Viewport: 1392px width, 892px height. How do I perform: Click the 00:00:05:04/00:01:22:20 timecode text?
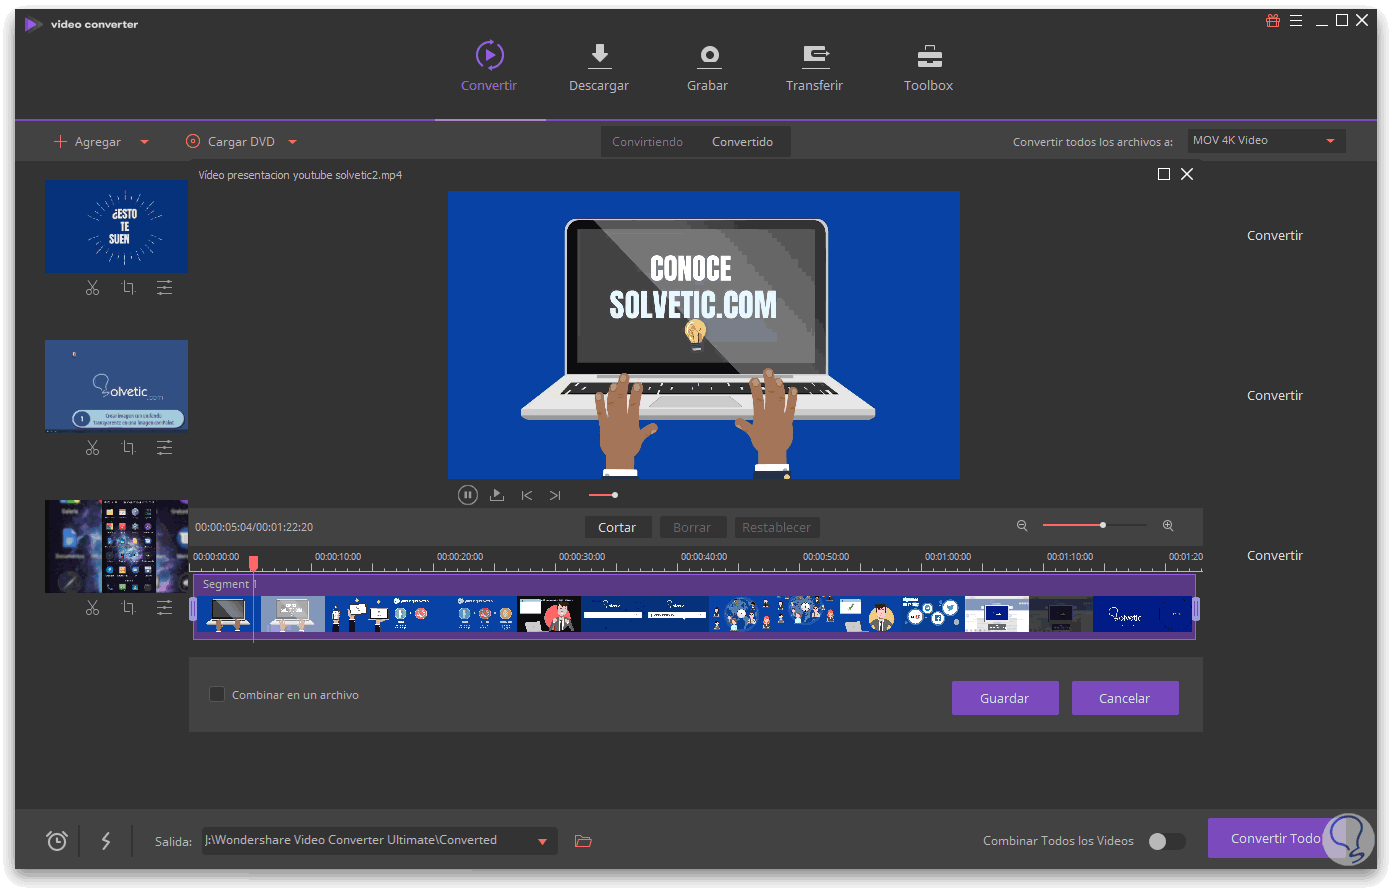click(x=254, y=527)
